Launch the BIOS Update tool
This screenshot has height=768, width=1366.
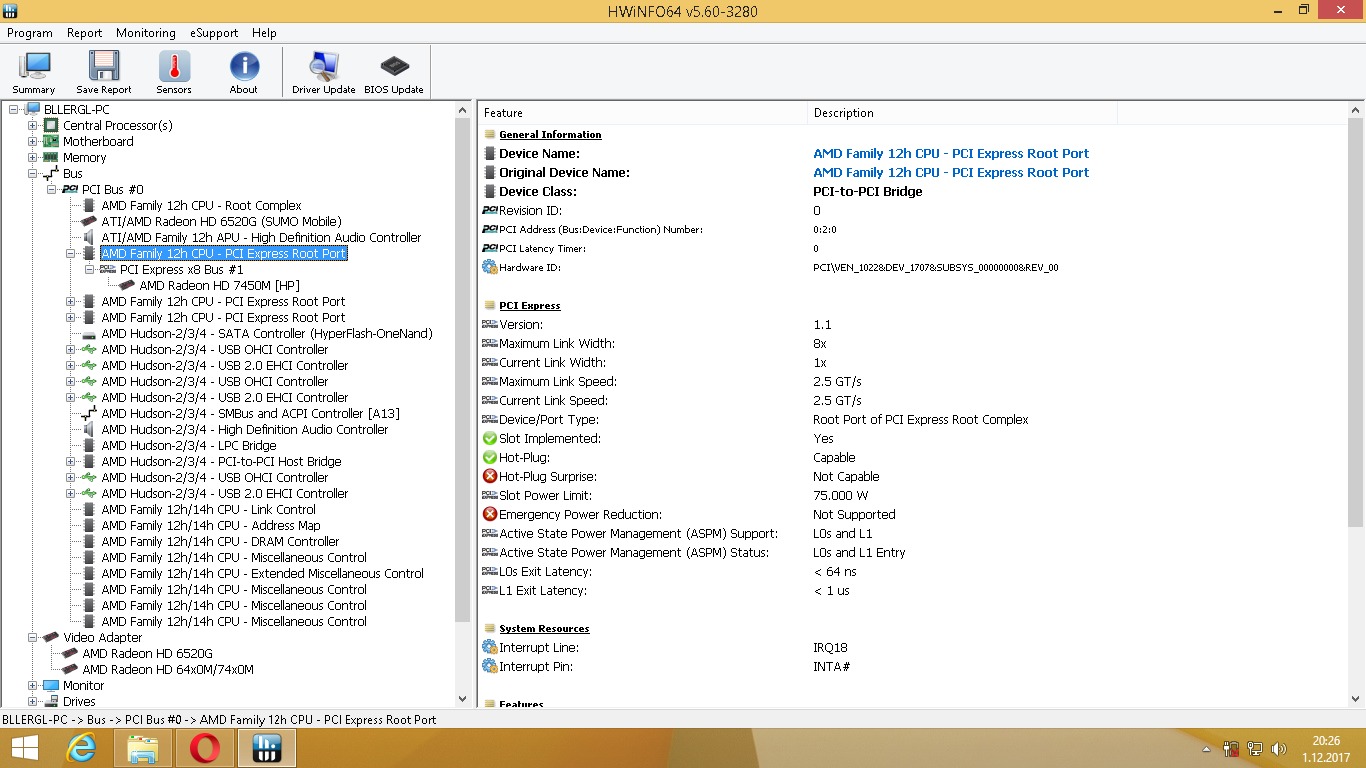coord(394,72)
